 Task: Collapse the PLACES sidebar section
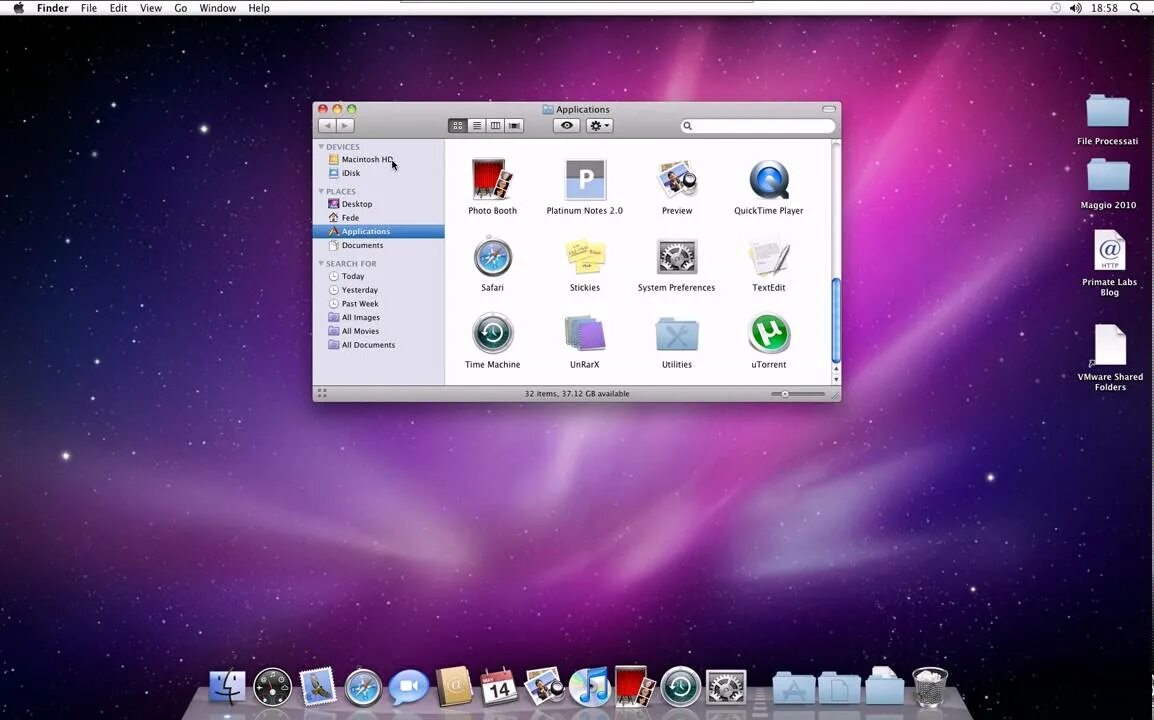(322, 191)
